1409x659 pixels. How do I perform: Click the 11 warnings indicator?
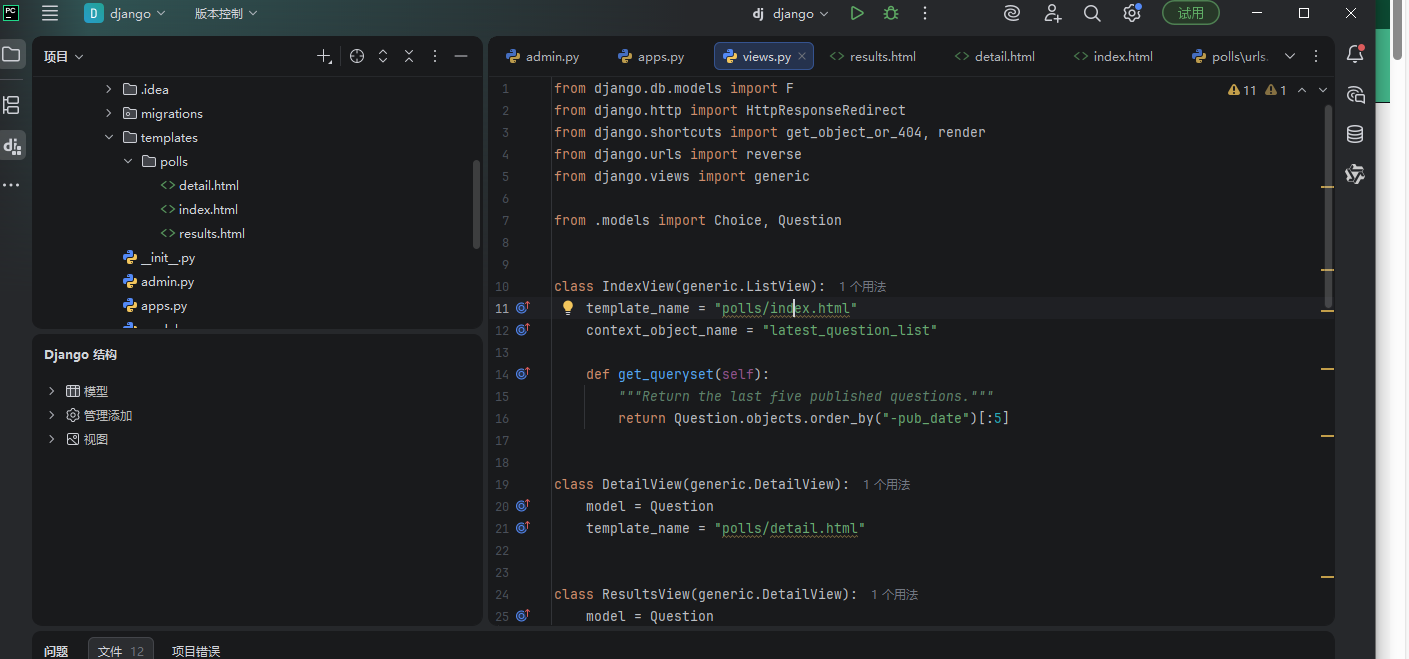coord(1242,90)
